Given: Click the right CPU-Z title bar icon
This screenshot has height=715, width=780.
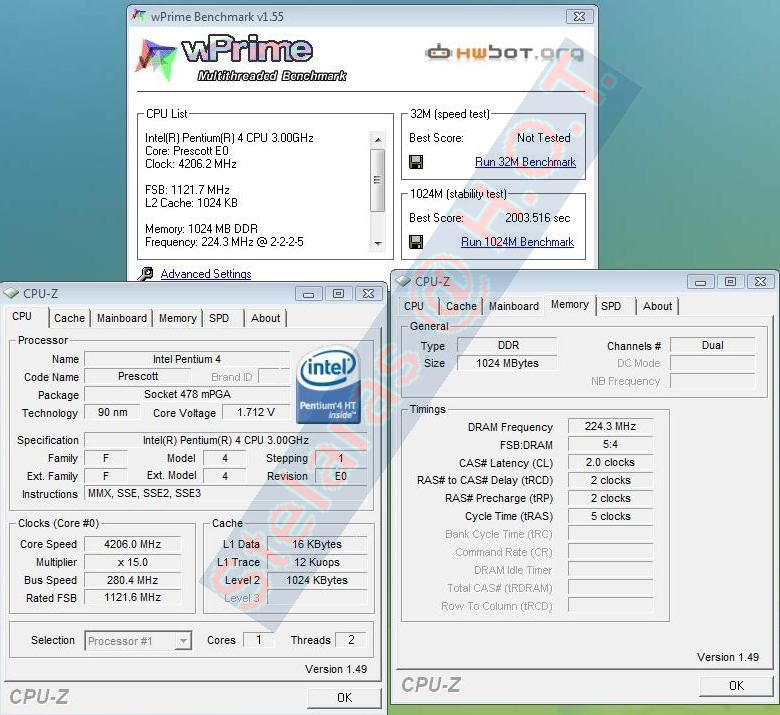Looking at the screenshot, I should pyautogui.click(x=403, y=282).
